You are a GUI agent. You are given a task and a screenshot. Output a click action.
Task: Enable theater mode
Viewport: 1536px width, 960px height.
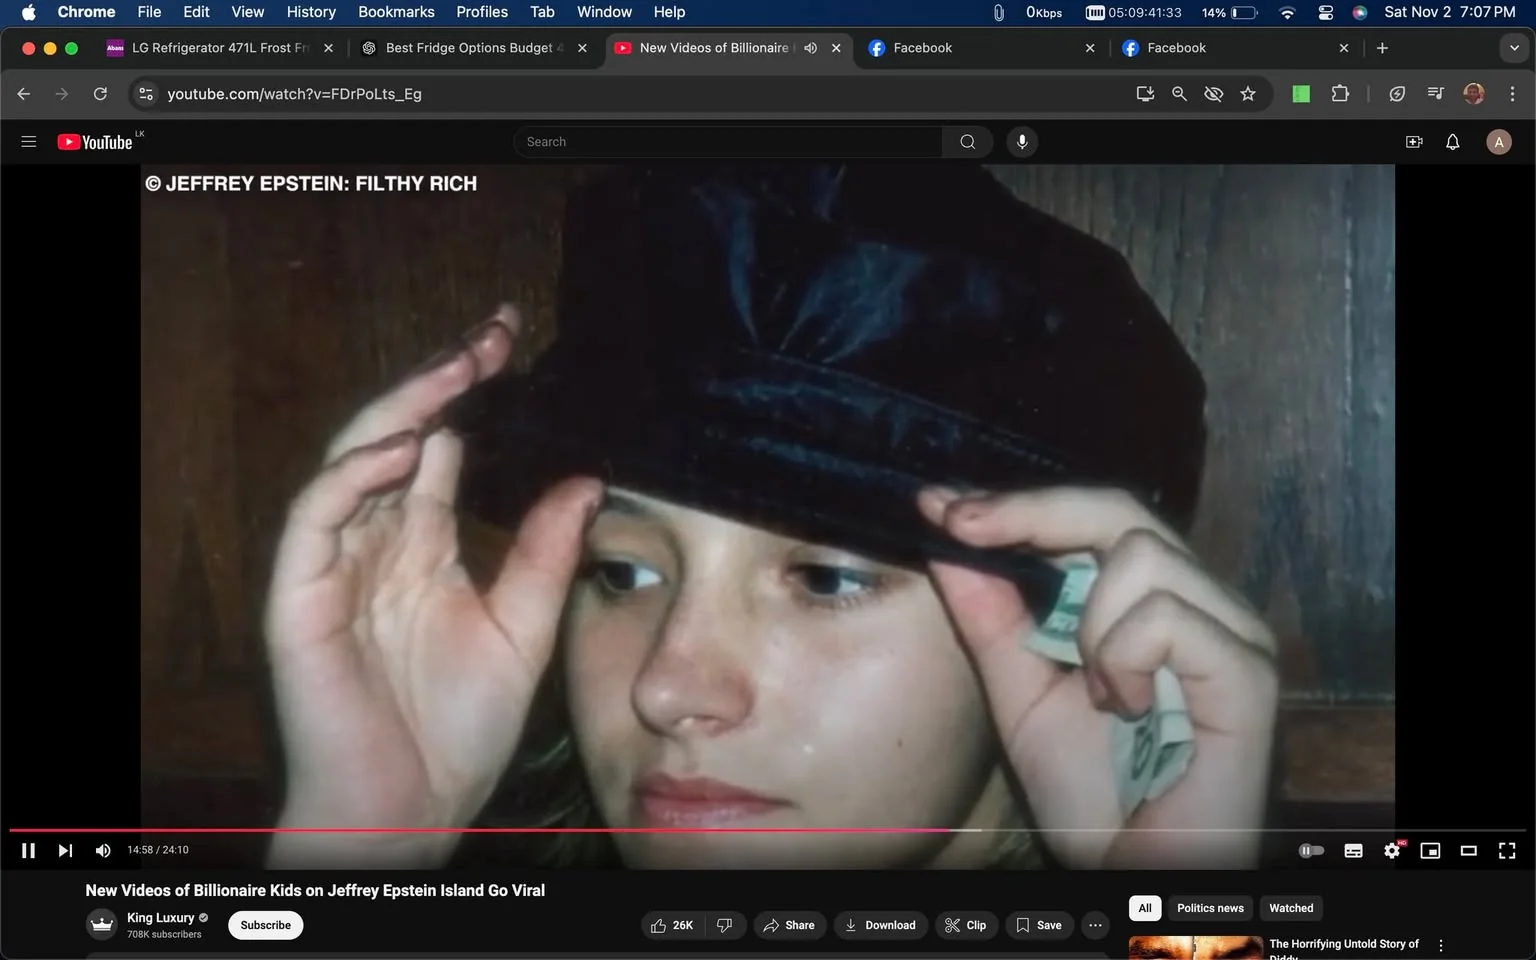point(1468,850)
